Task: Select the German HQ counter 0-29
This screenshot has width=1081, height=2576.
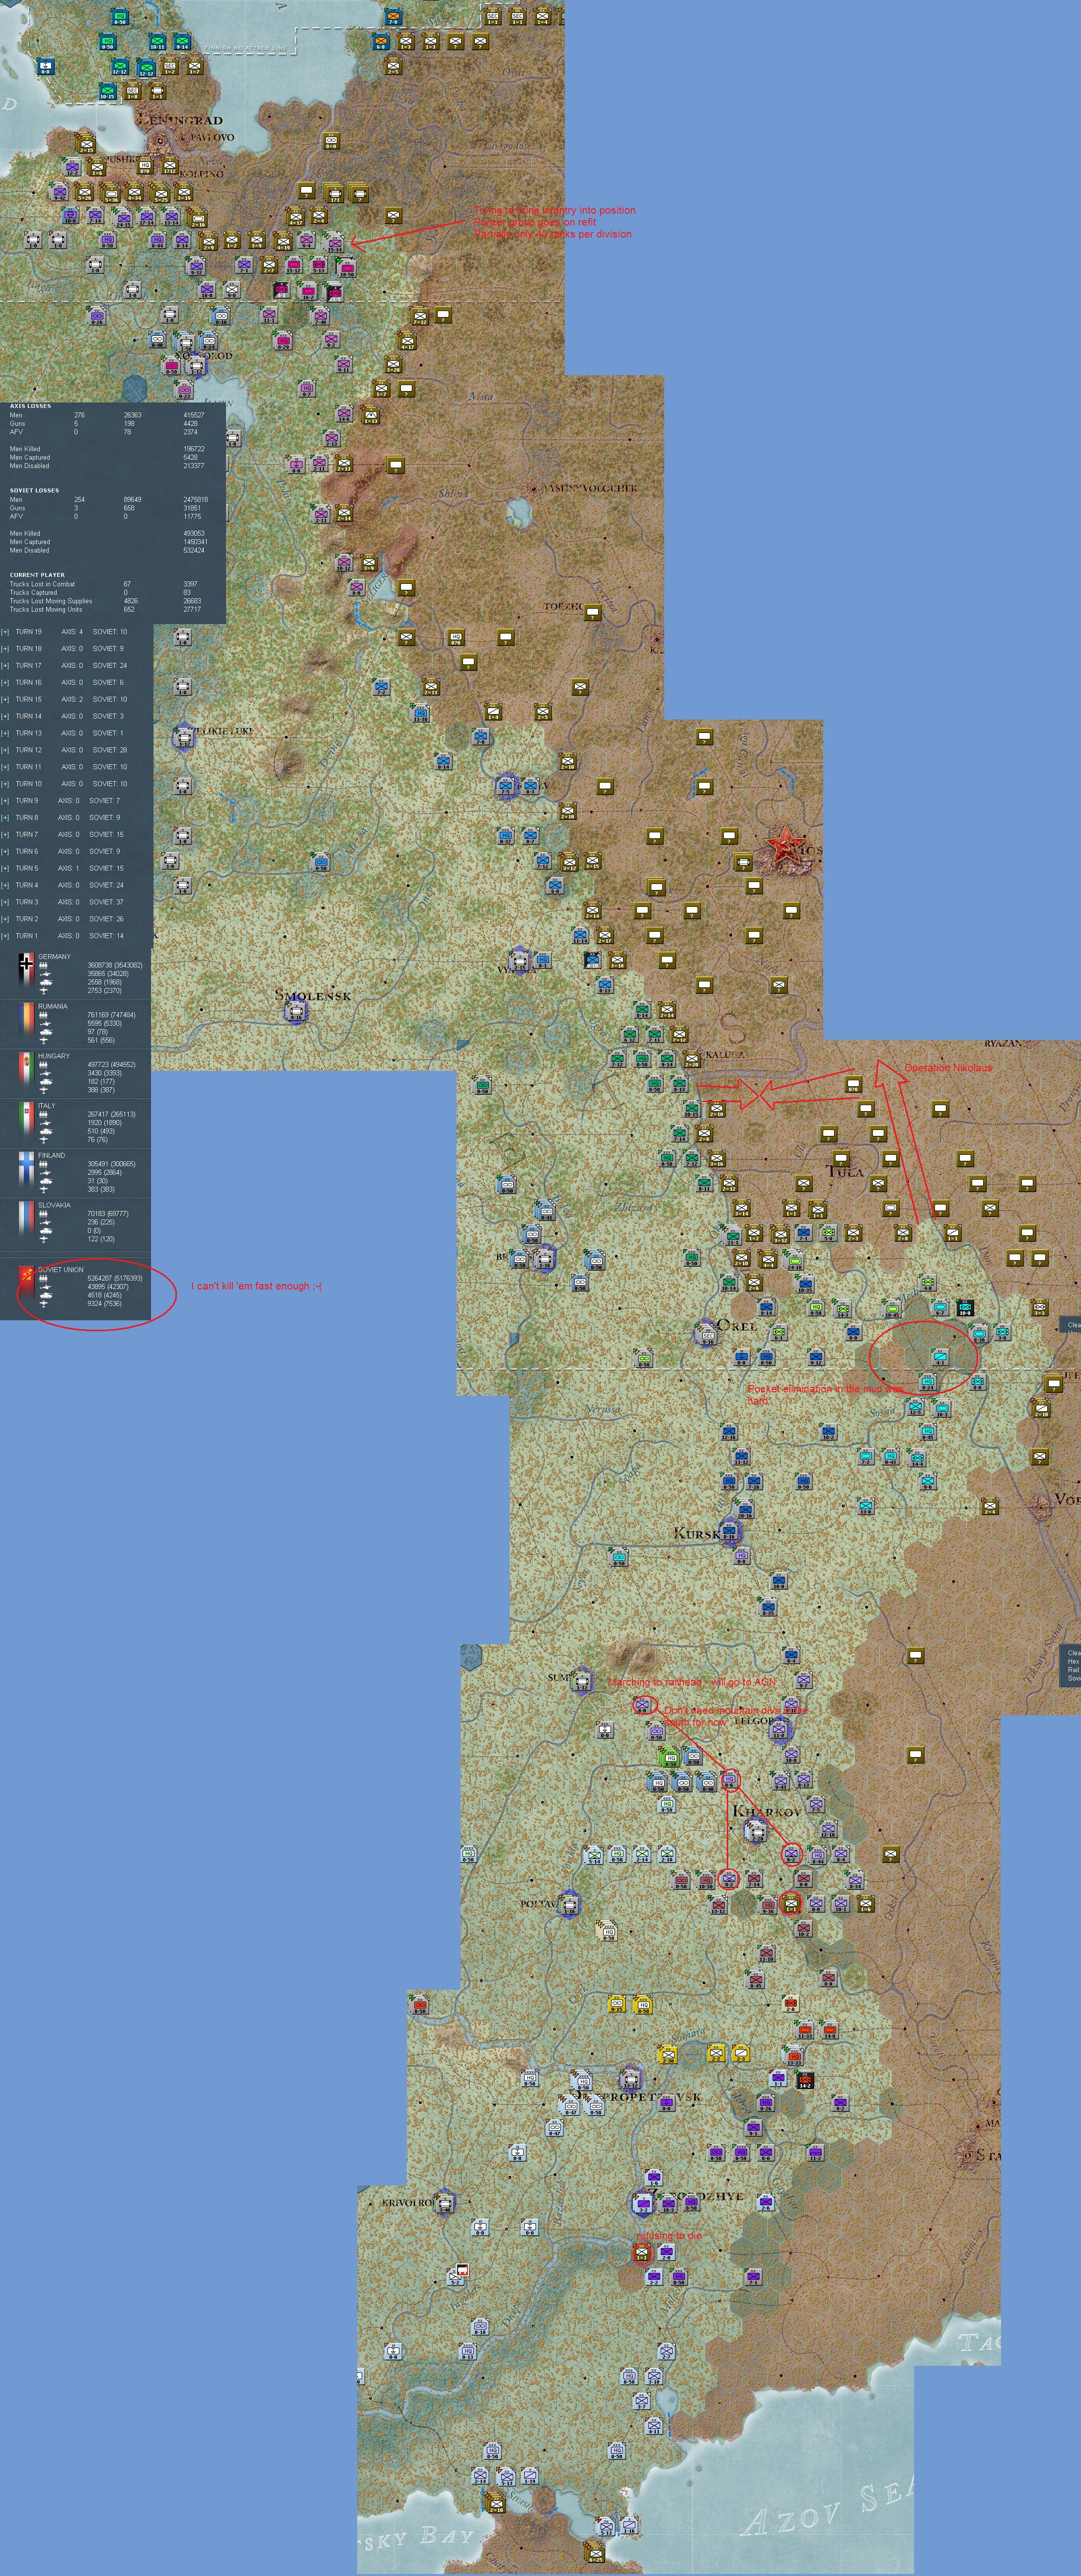Action: 283,342
